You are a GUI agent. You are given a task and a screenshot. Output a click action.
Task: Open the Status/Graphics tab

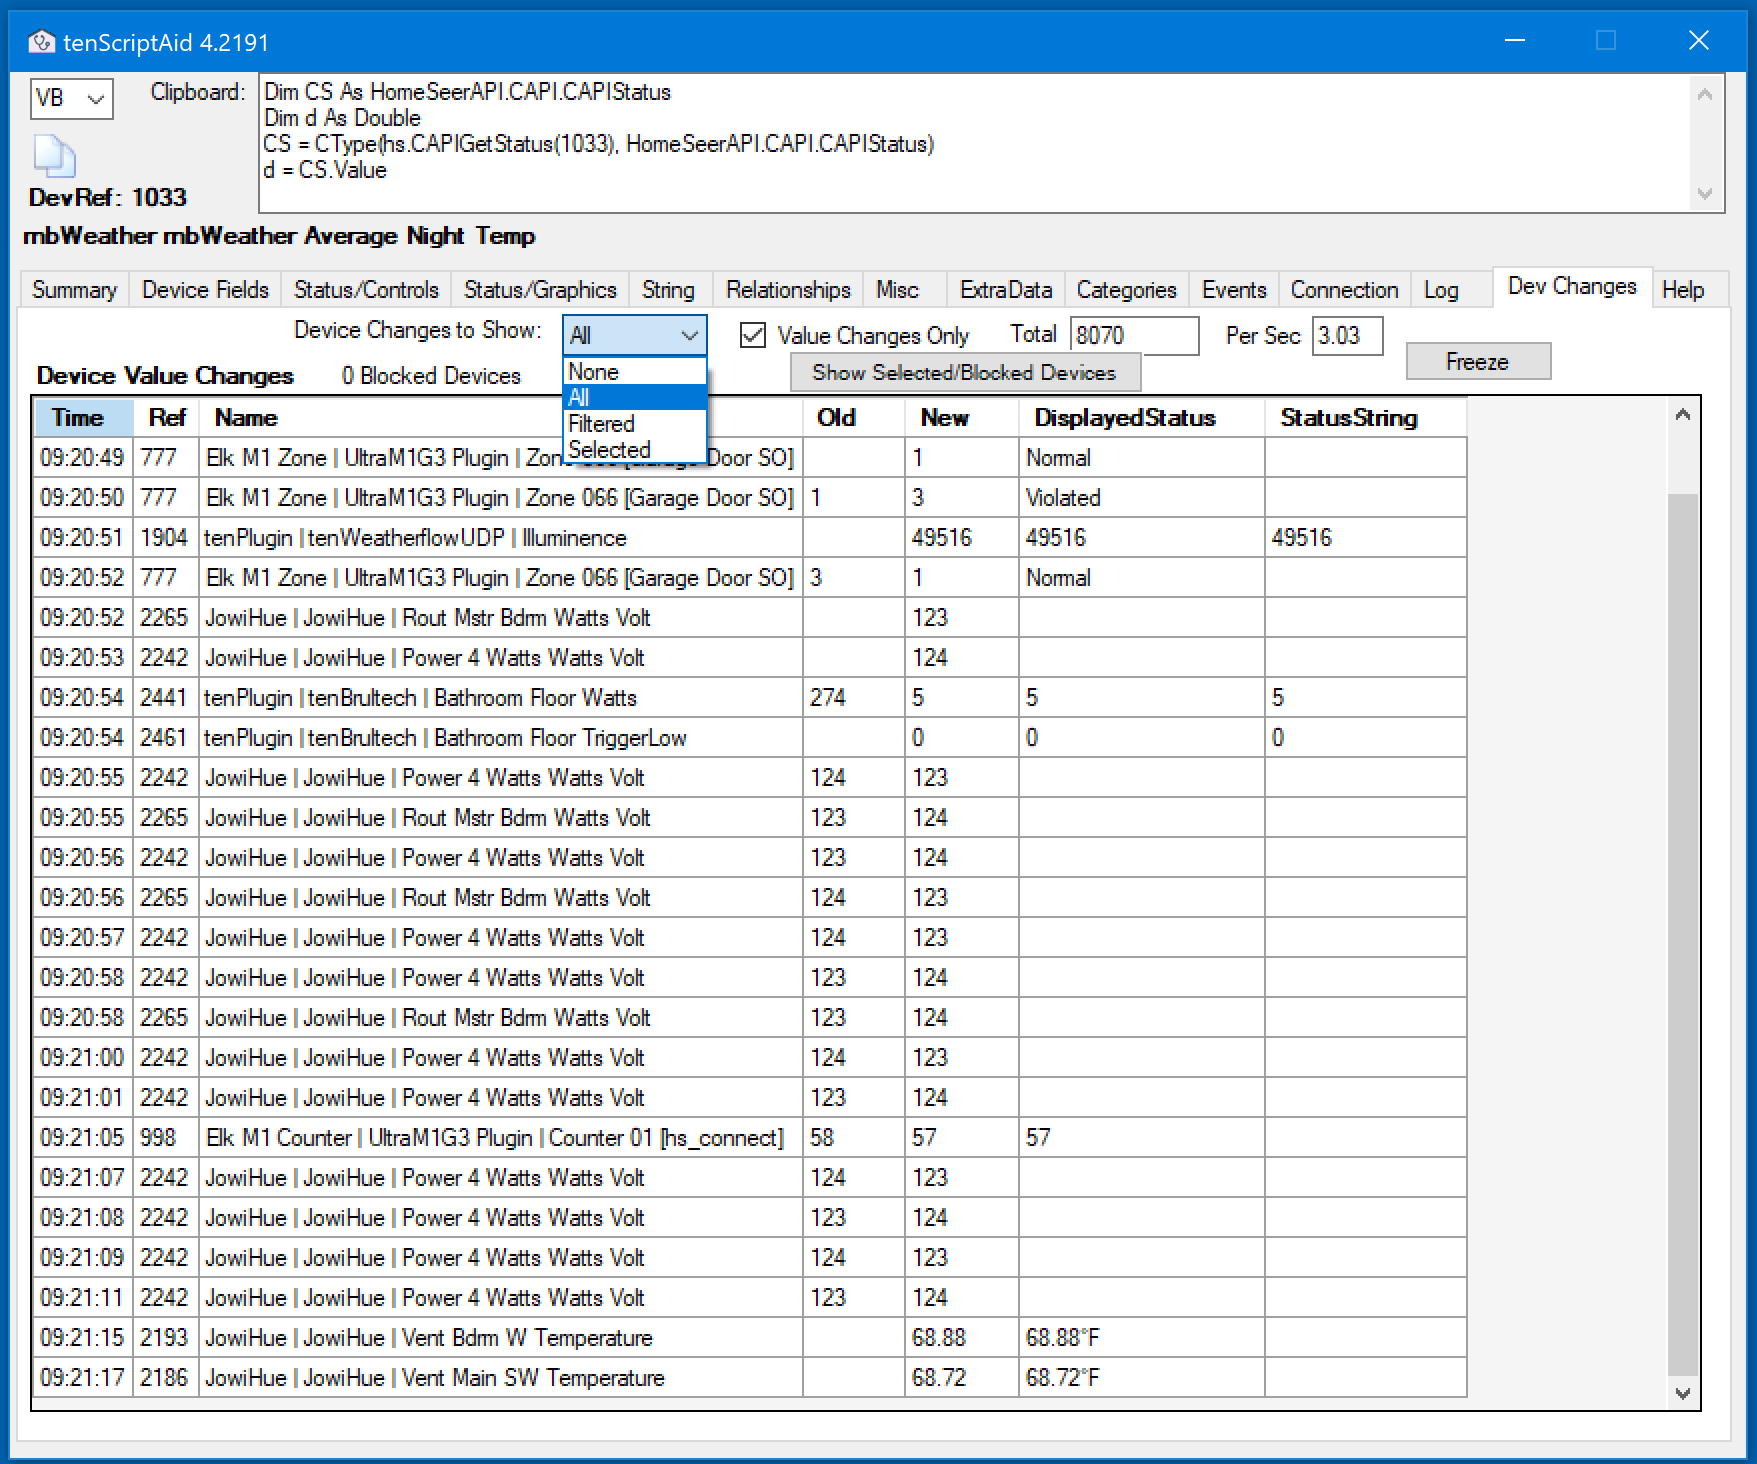[x=540, y=290]
